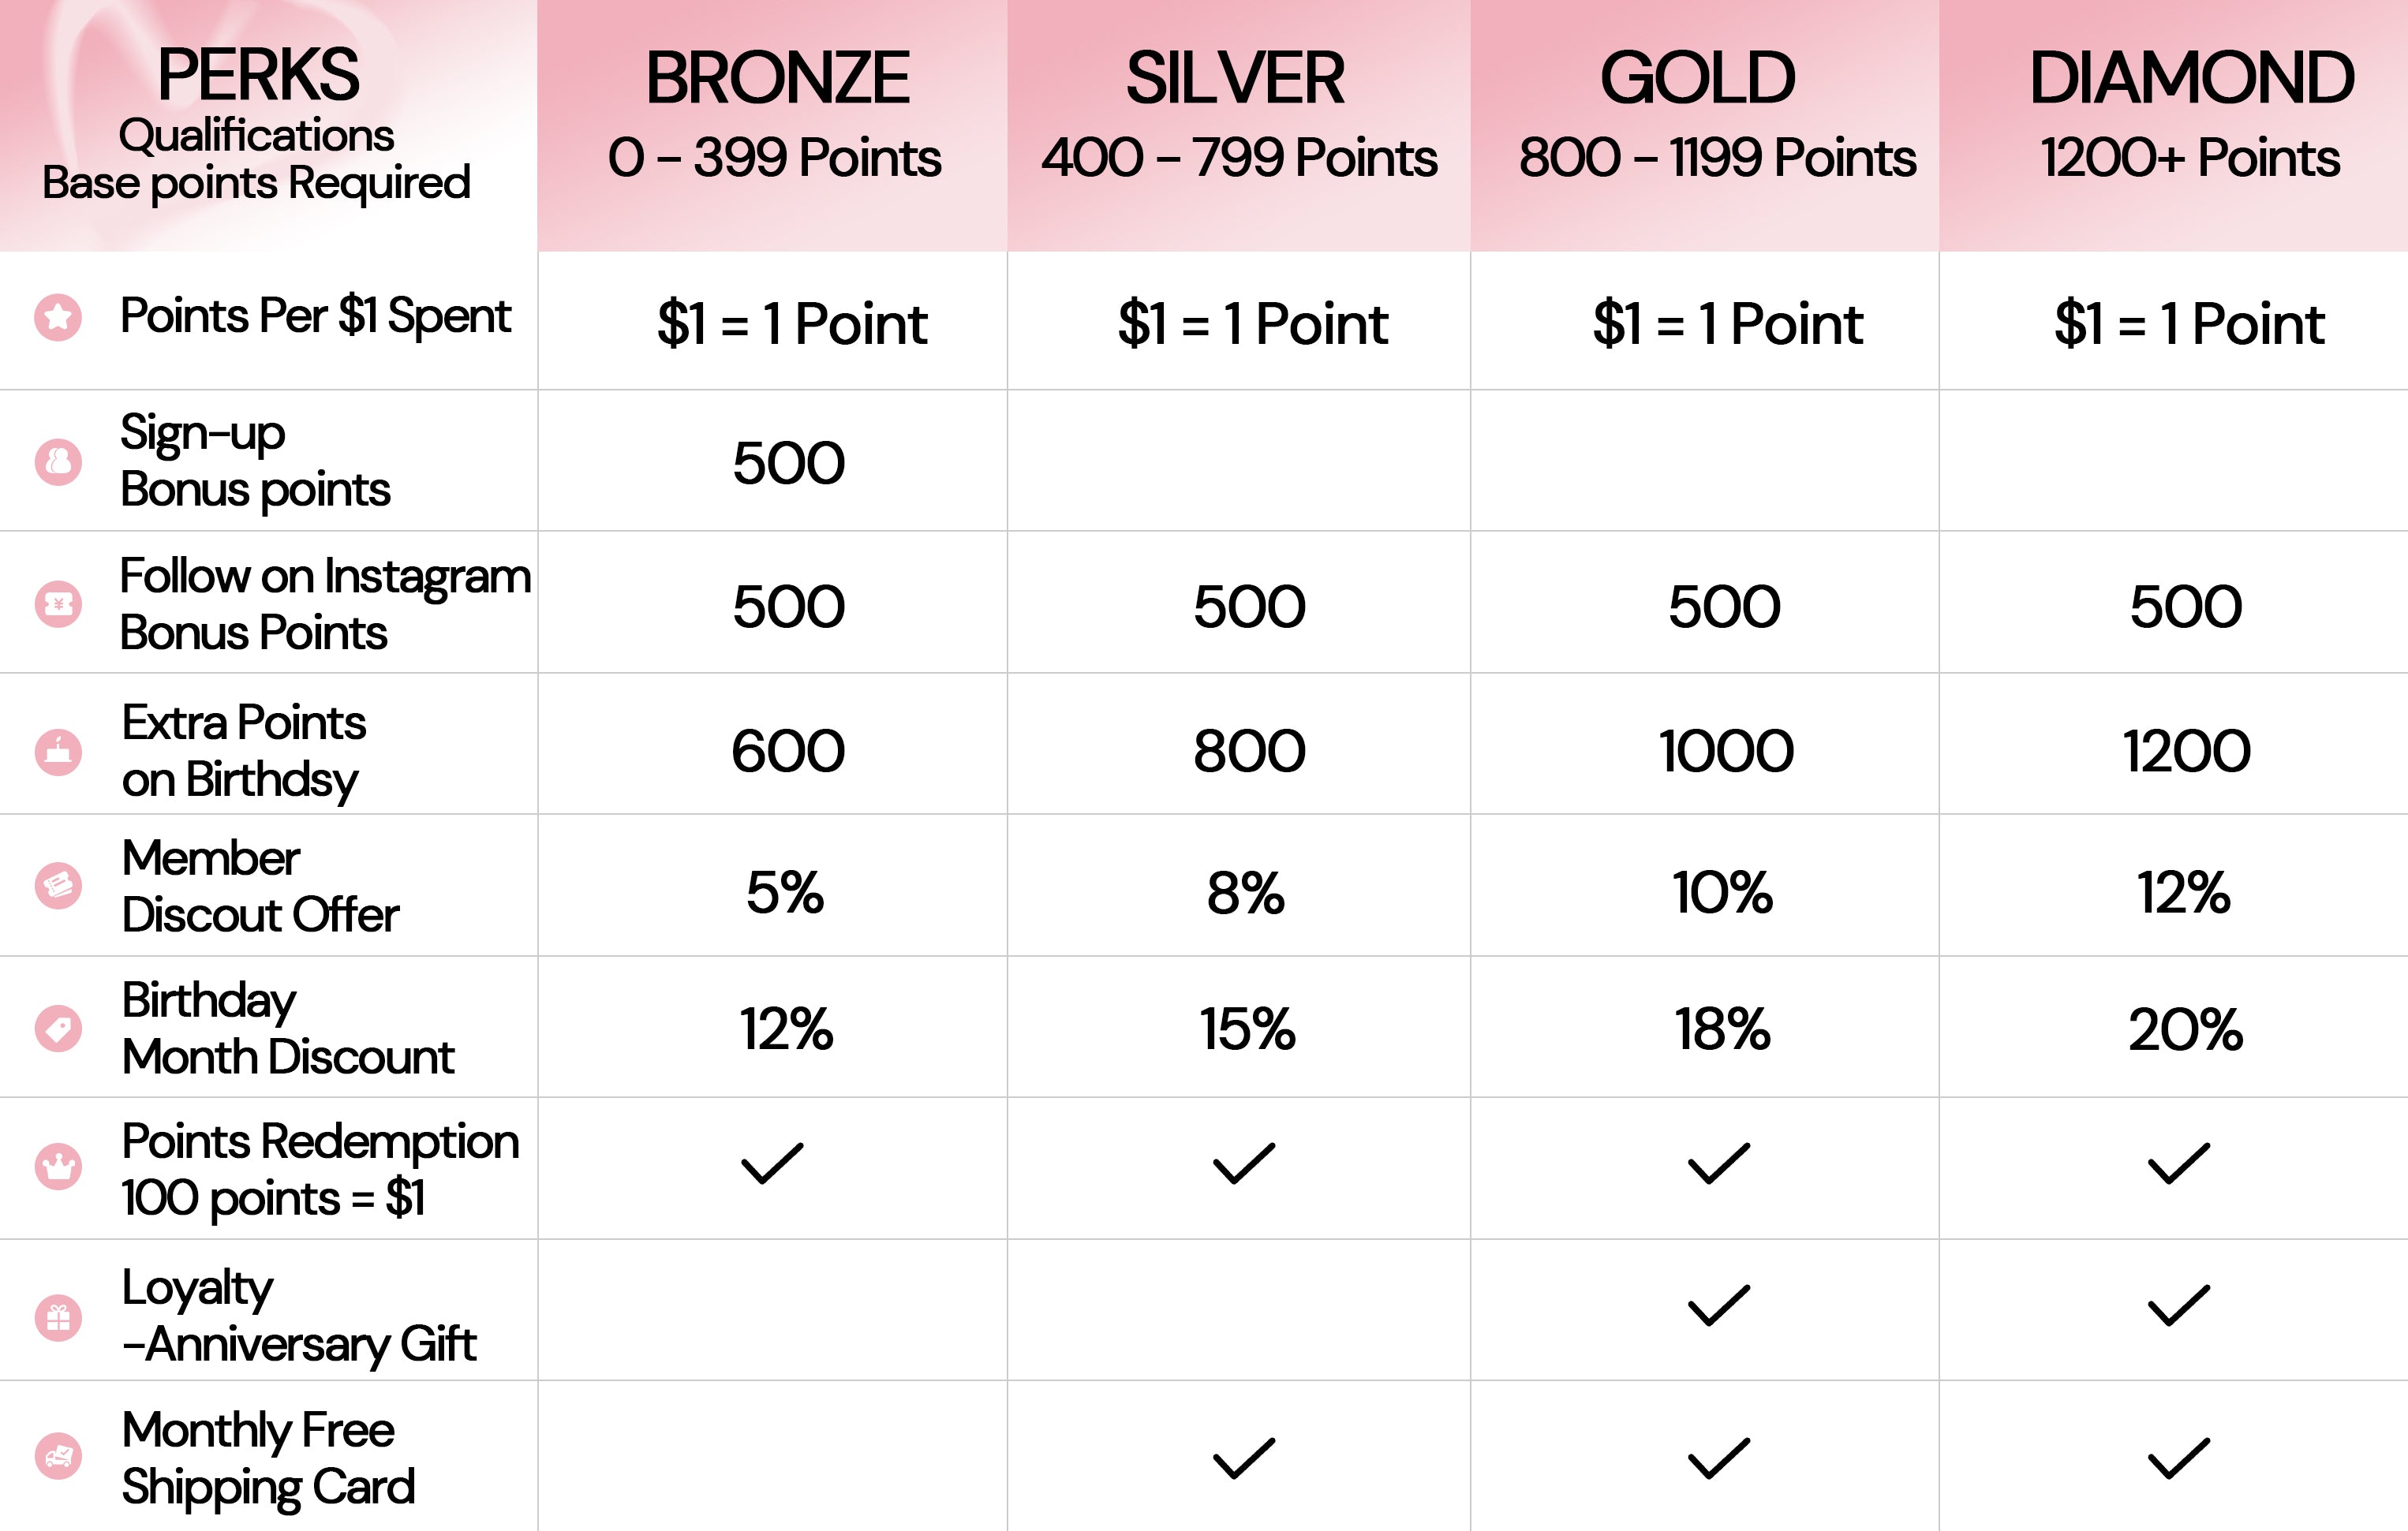Click the Member Discount Offer coupon icon
2408x1531 pixels.
click(x=58, y=886)
